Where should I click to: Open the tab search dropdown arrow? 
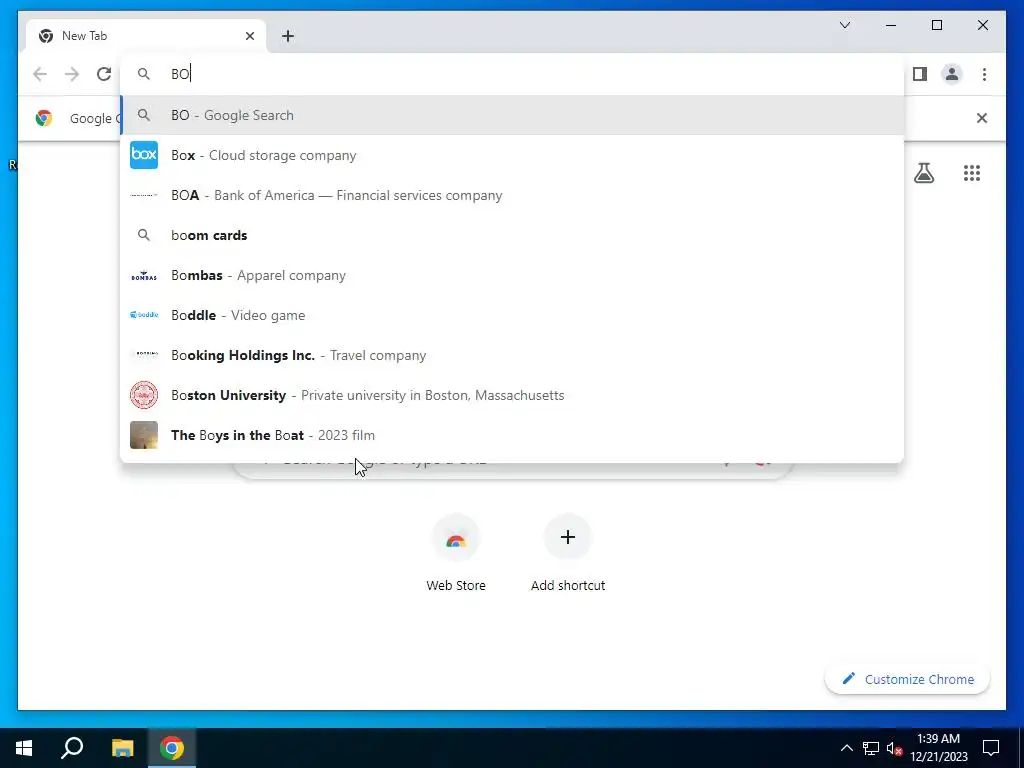(x=844, y=25)
